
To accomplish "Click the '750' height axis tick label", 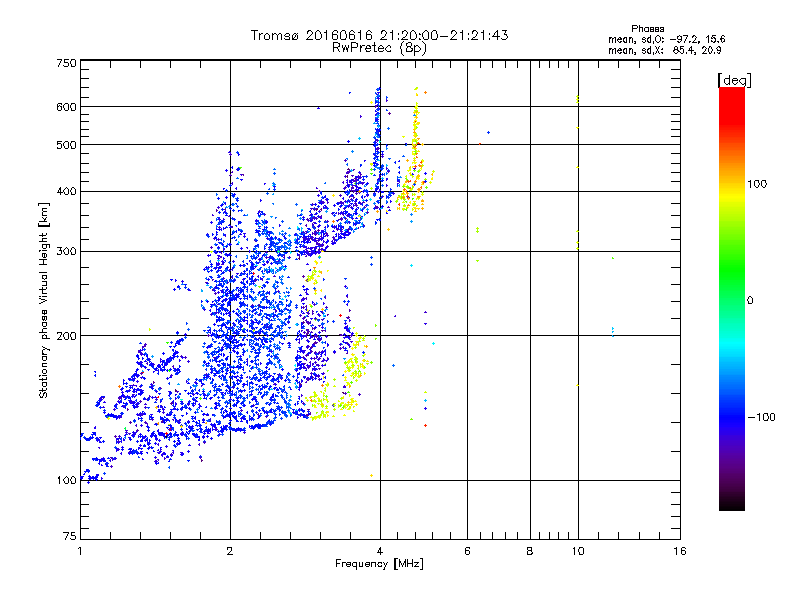I will 66,63.
